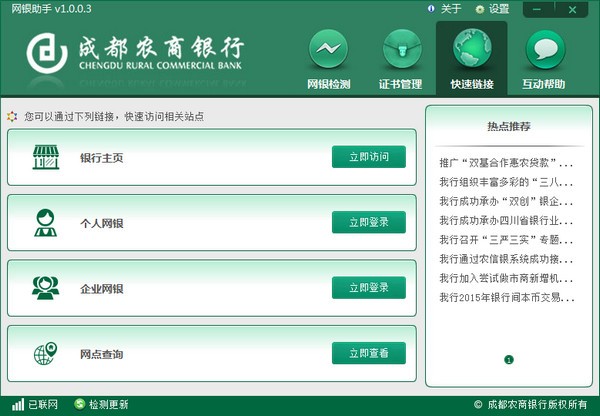Viewport: 600px width, 416px height.
Task: Click 立即登录 for 企业网银
Action: pos(369,288)
